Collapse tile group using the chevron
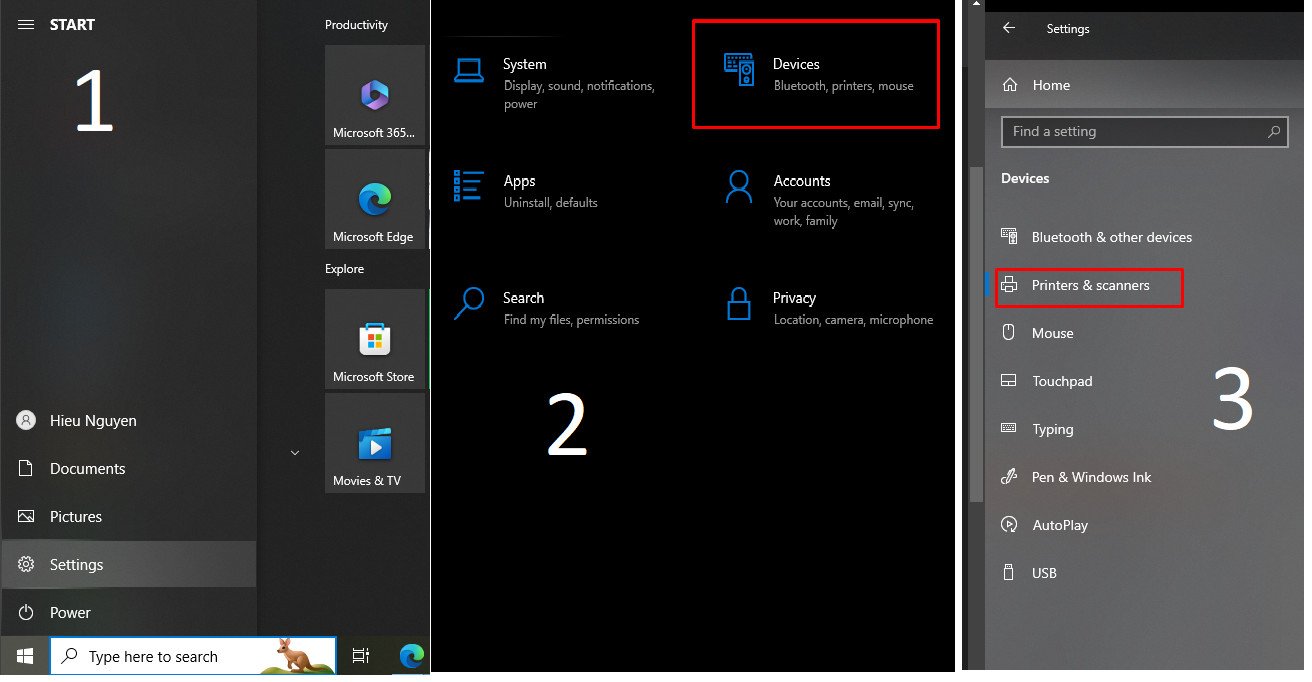Screen dimensions: 1312x682 (x=294, y=452)
